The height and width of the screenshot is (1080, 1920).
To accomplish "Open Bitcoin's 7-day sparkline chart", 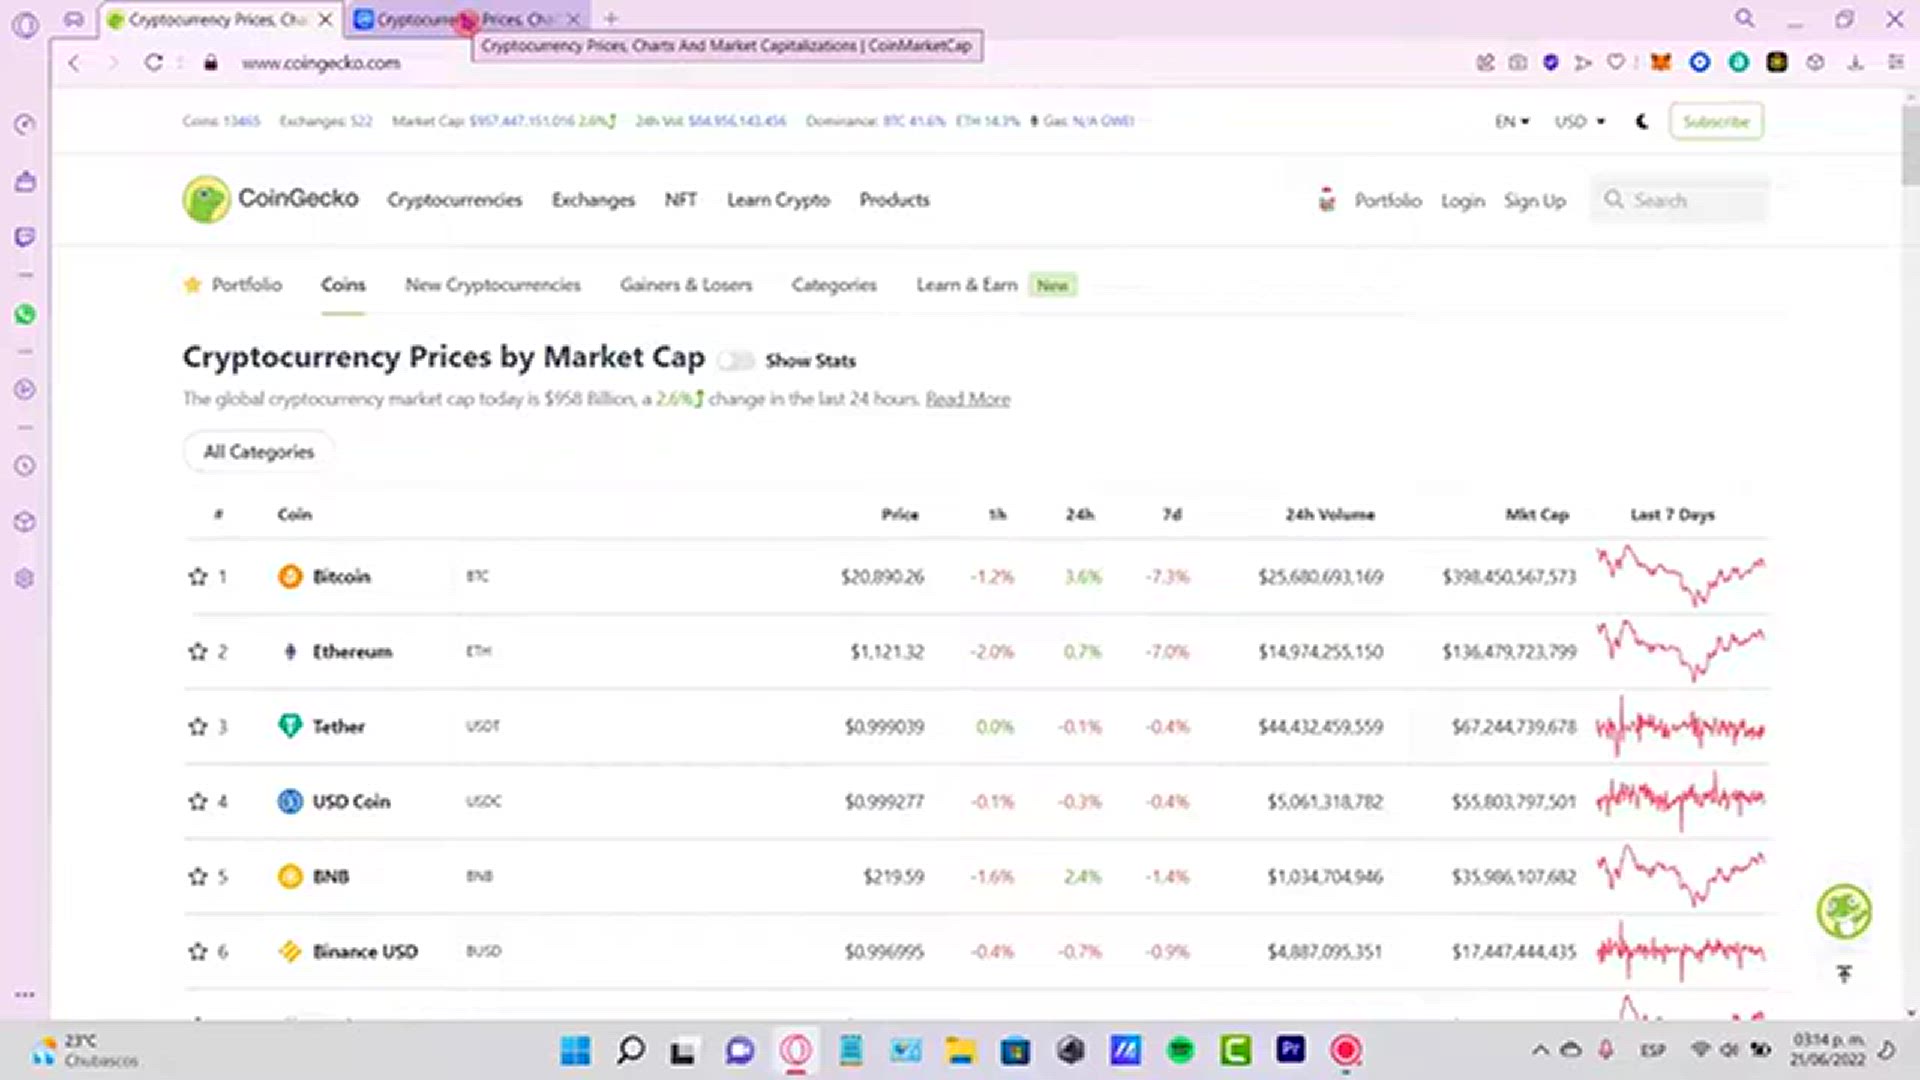I will [1681, 575].
